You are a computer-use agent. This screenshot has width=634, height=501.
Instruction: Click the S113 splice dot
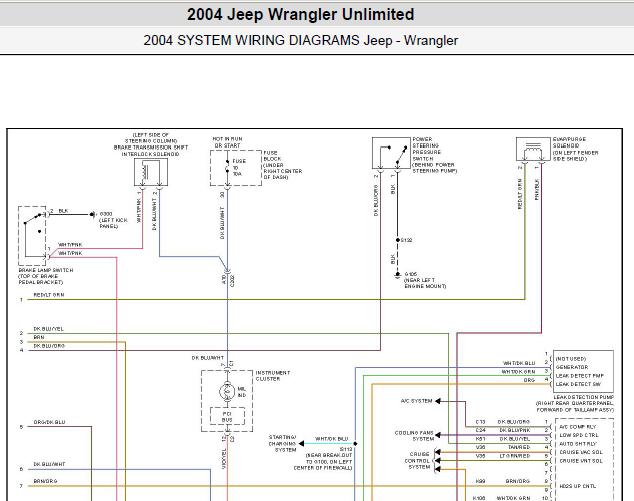coord(355,444)
